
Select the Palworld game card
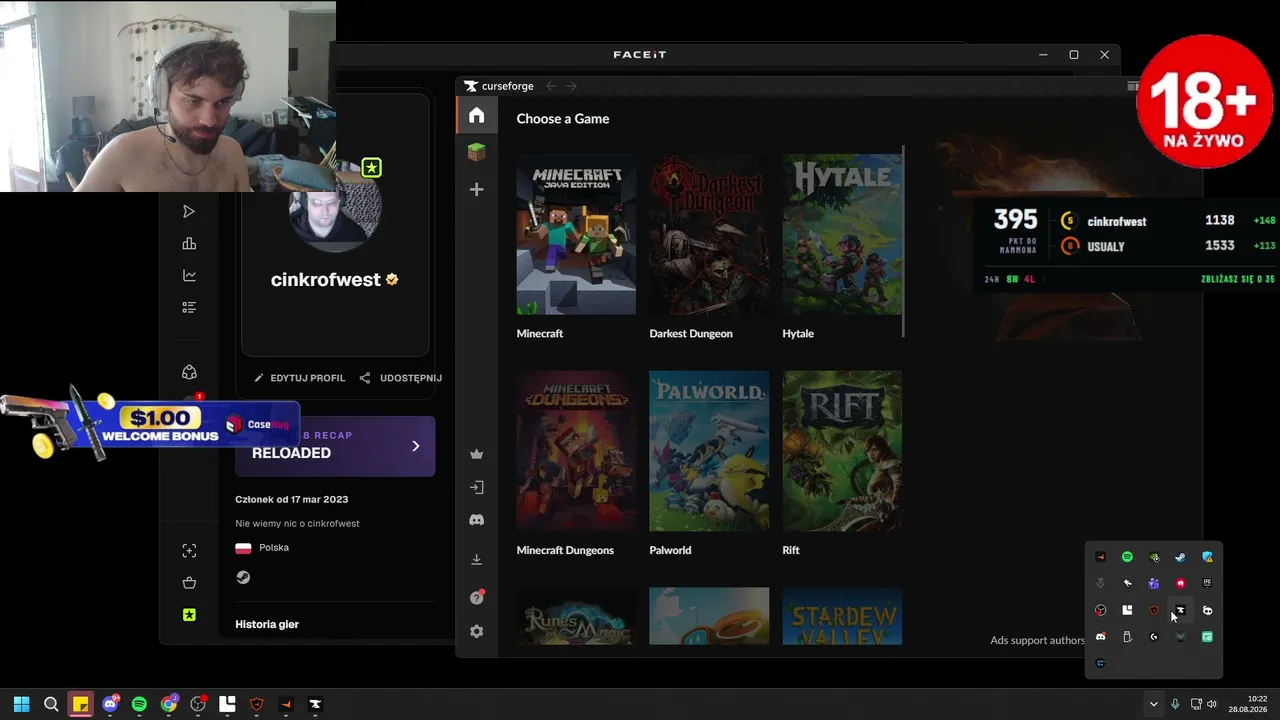pyautogui.click(x=709, y=464)
